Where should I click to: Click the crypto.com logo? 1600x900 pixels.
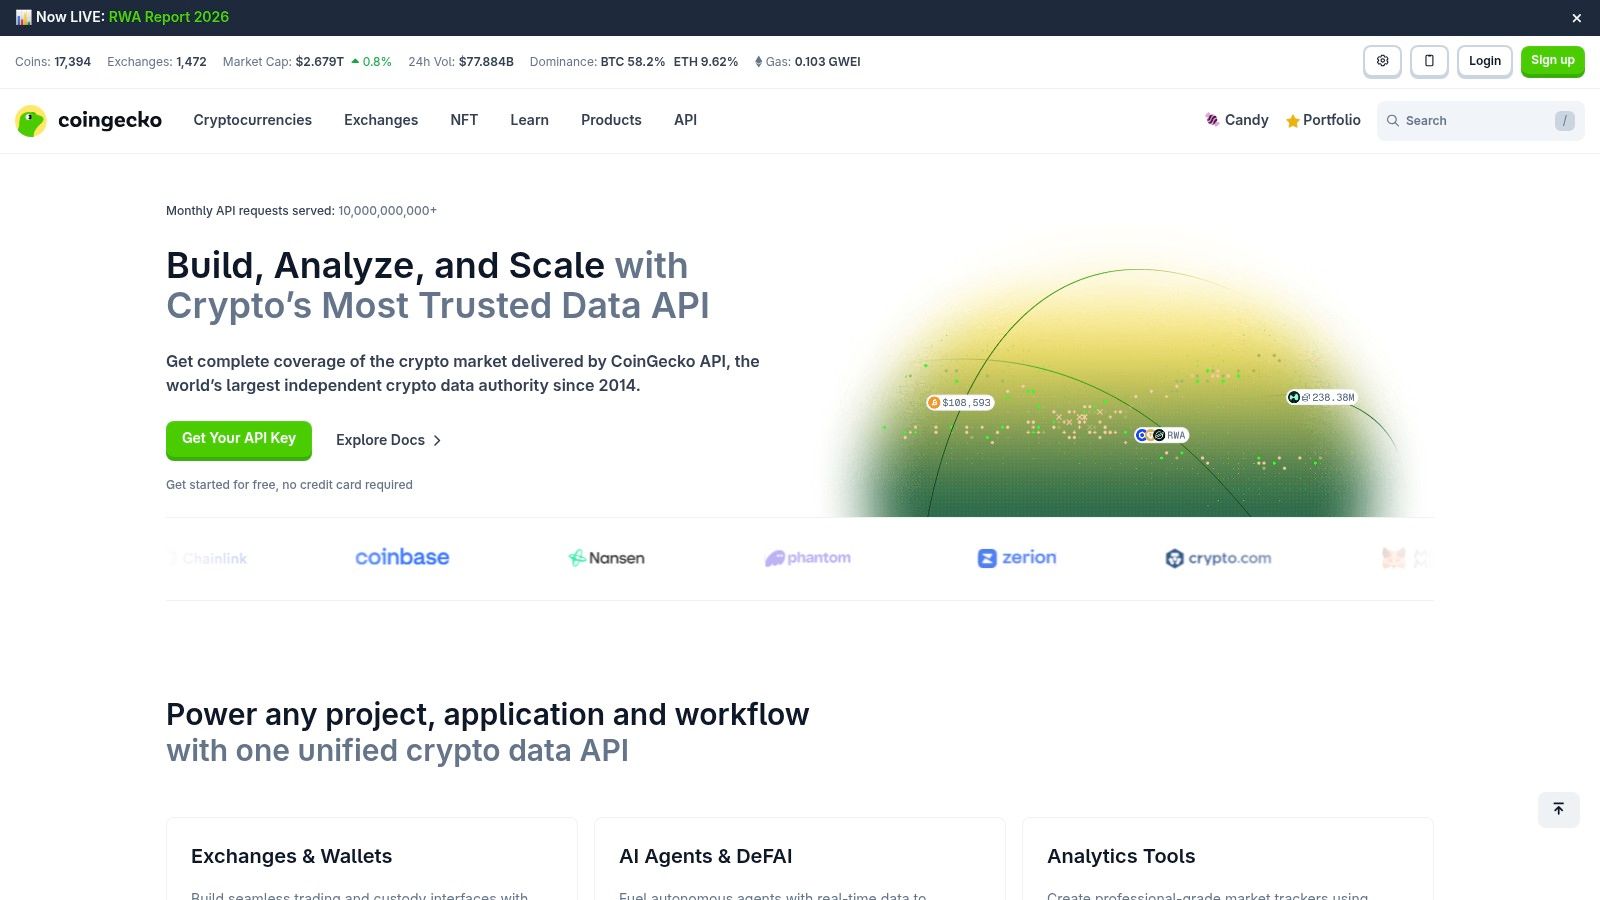click(1218, 558)
